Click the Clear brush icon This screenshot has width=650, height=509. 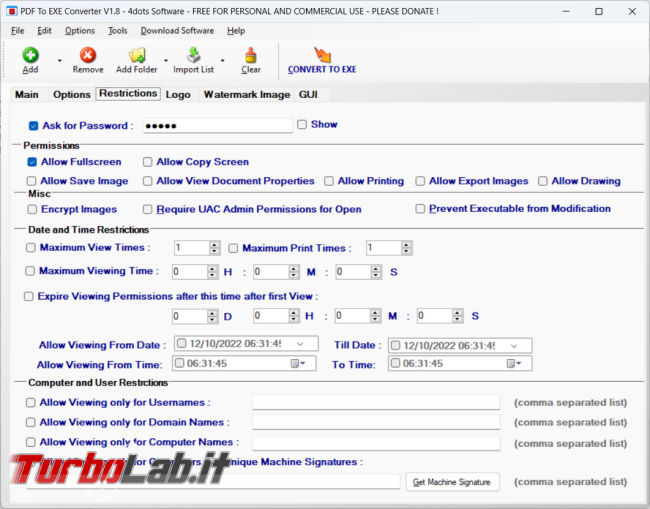251,55
